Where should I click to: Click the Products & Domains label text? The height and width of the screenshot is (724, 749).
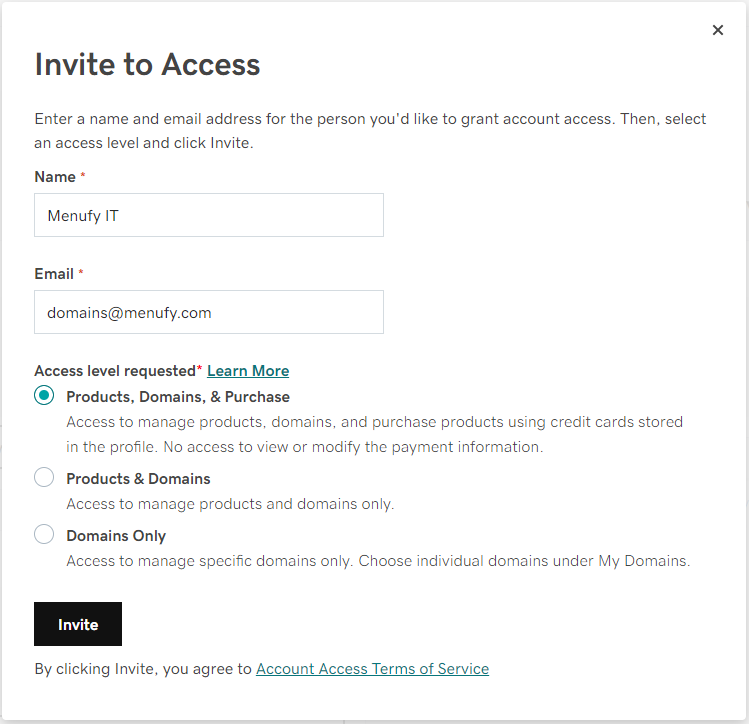[x=139, y=479]
